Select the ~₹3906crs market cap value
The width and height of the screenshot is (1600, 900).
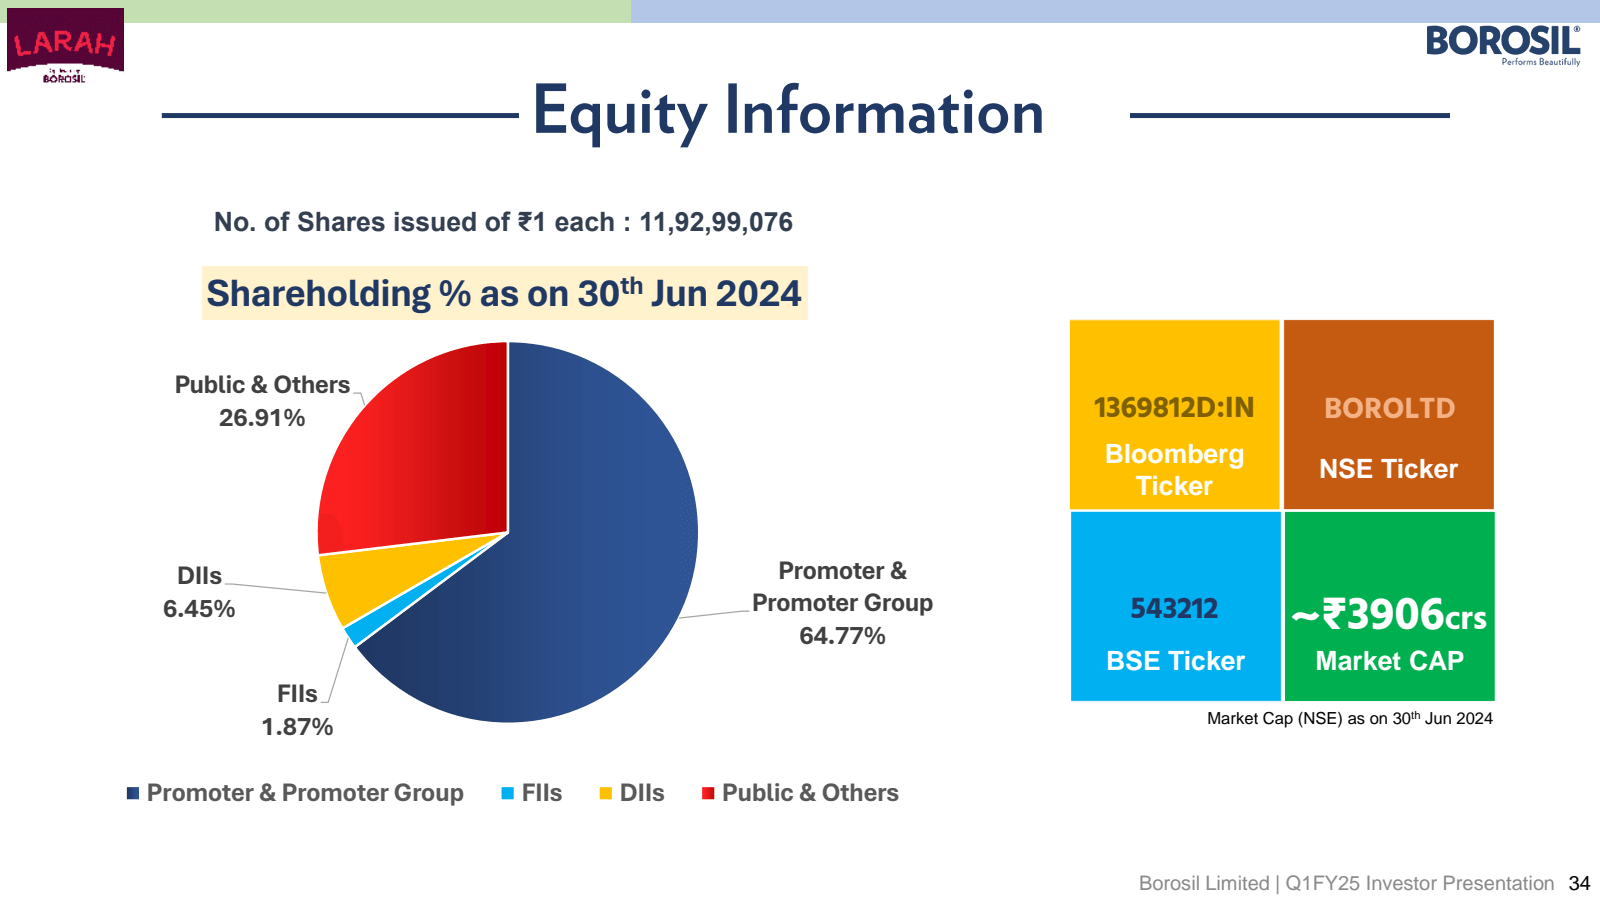pos(1389,614)
